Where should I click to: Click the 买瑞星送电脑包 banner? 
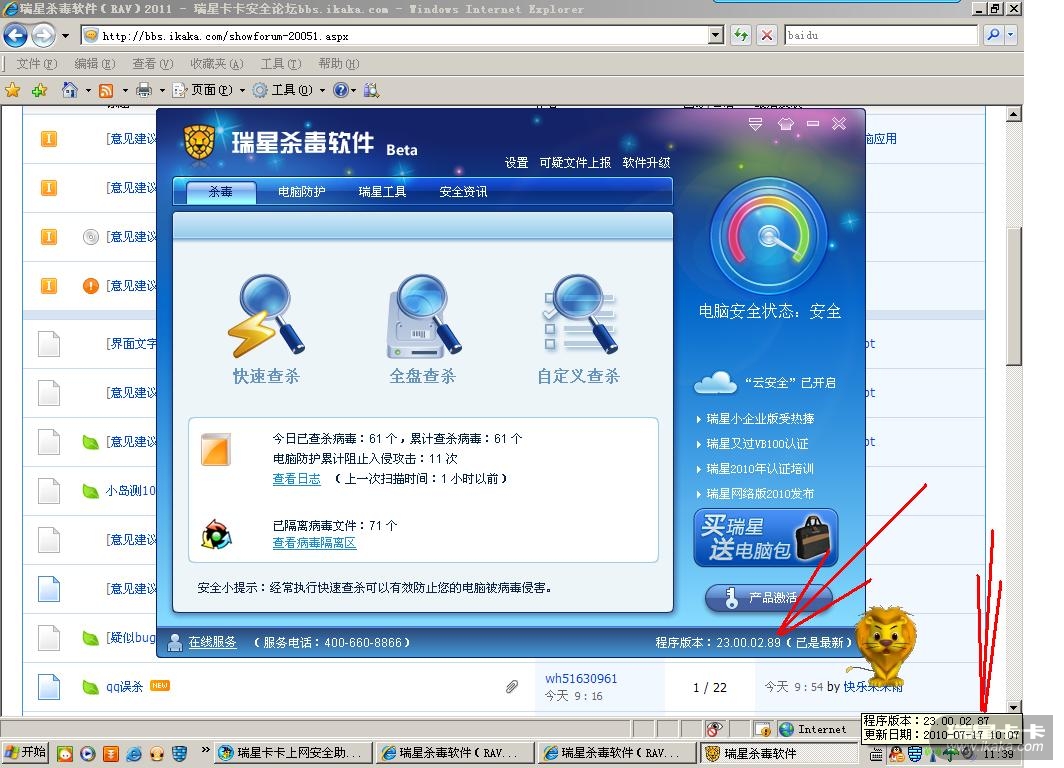coord(765,537)
